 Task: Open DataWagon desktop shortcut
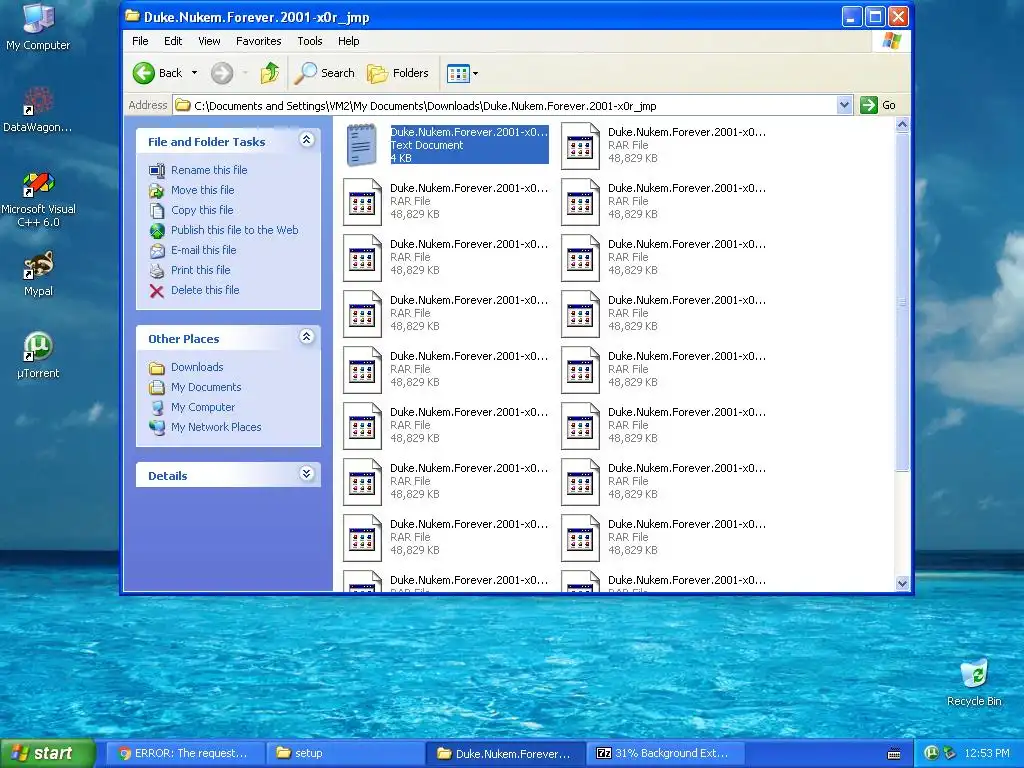click(x=38, y=109)
